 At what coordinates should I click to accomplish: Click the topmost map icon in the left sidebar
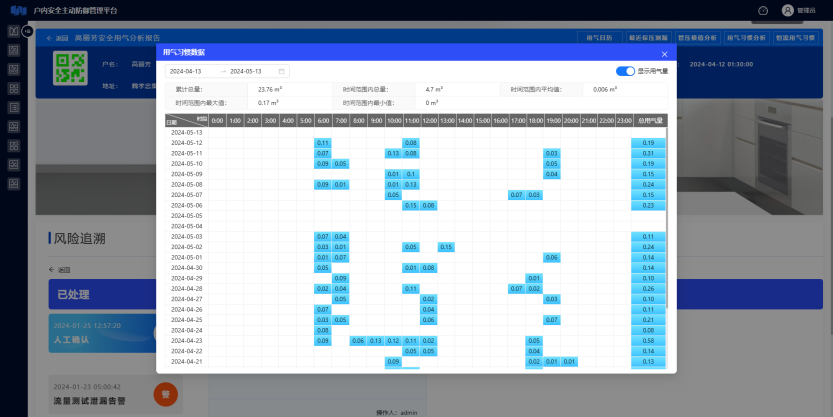(x=14, y=31)
